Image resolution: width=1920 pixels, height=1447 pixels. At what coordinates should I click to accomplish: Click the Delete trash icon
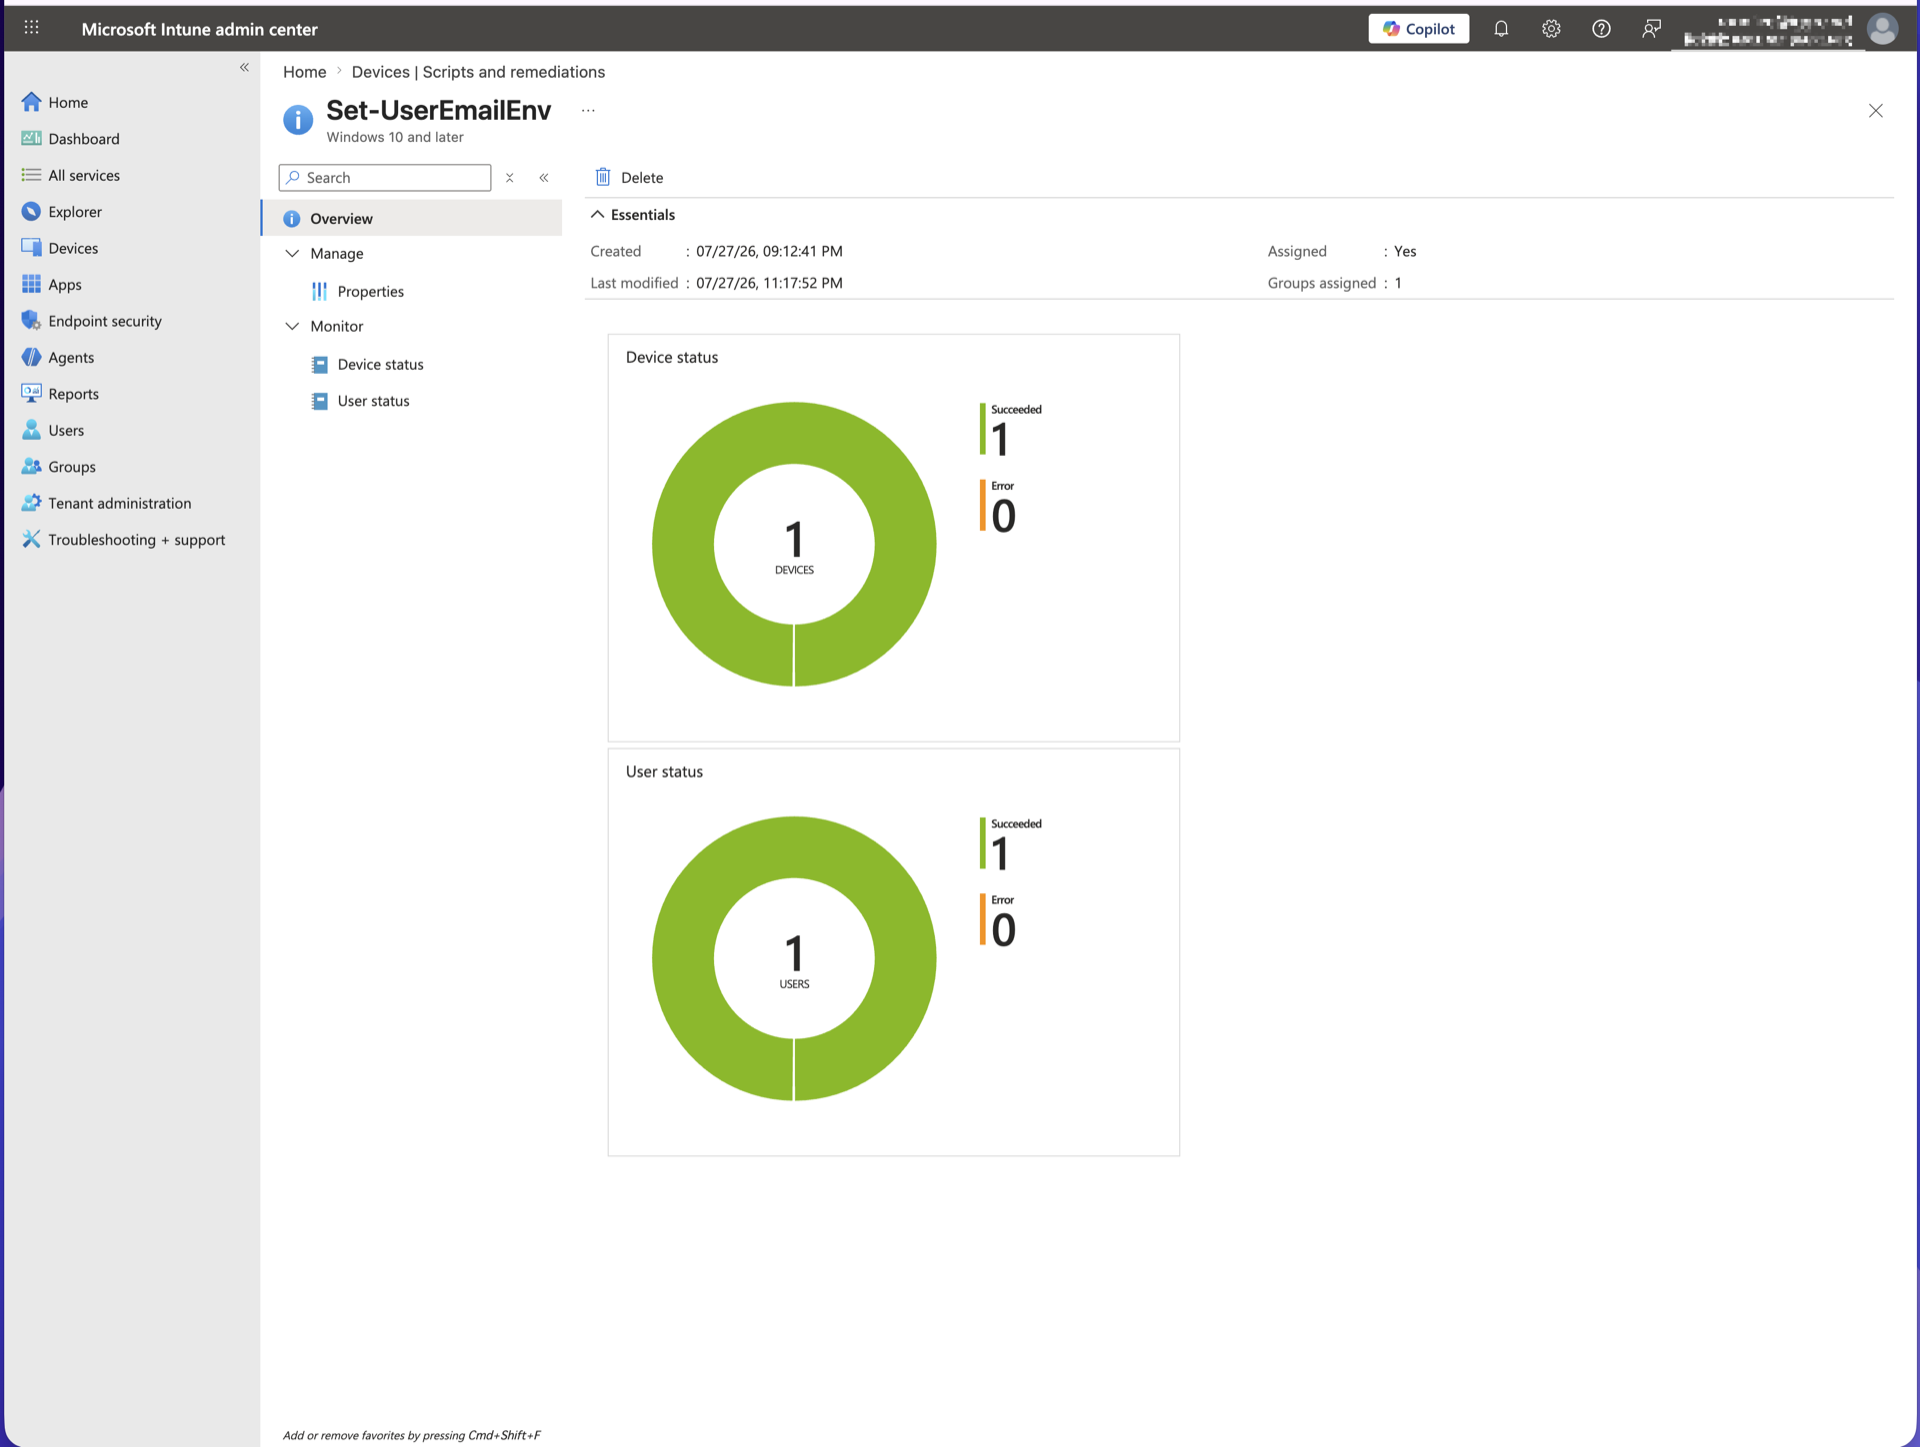(603, 177)
